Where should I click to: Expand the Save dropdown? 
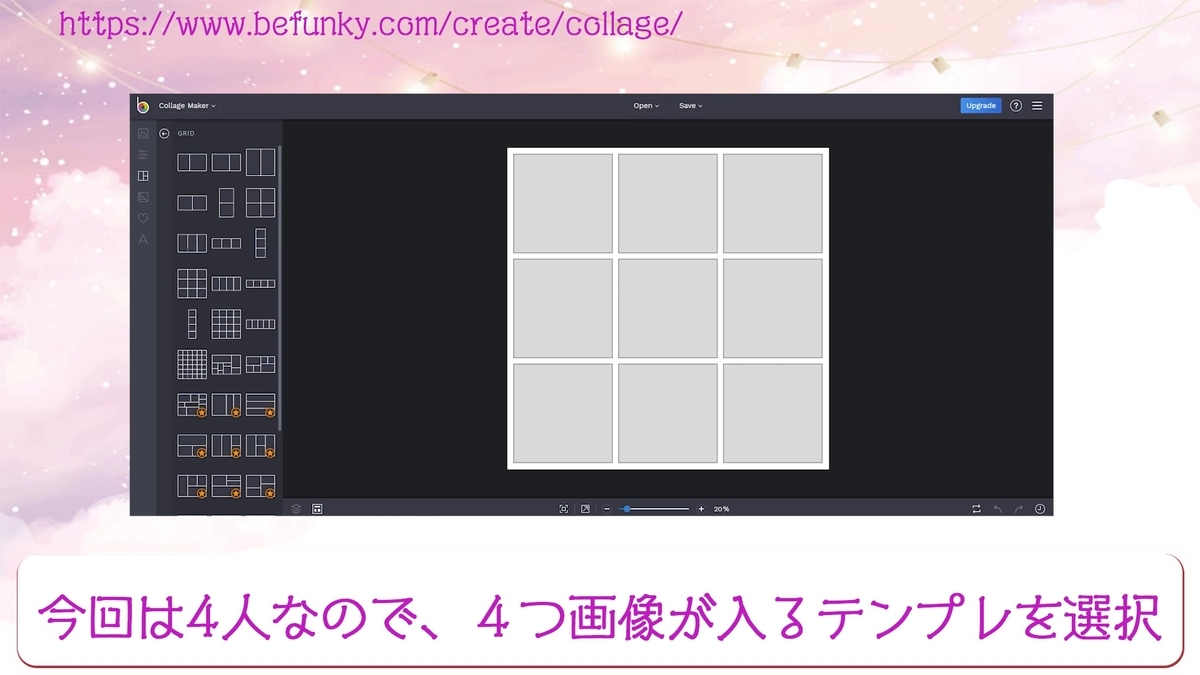[x=690, y=105]
